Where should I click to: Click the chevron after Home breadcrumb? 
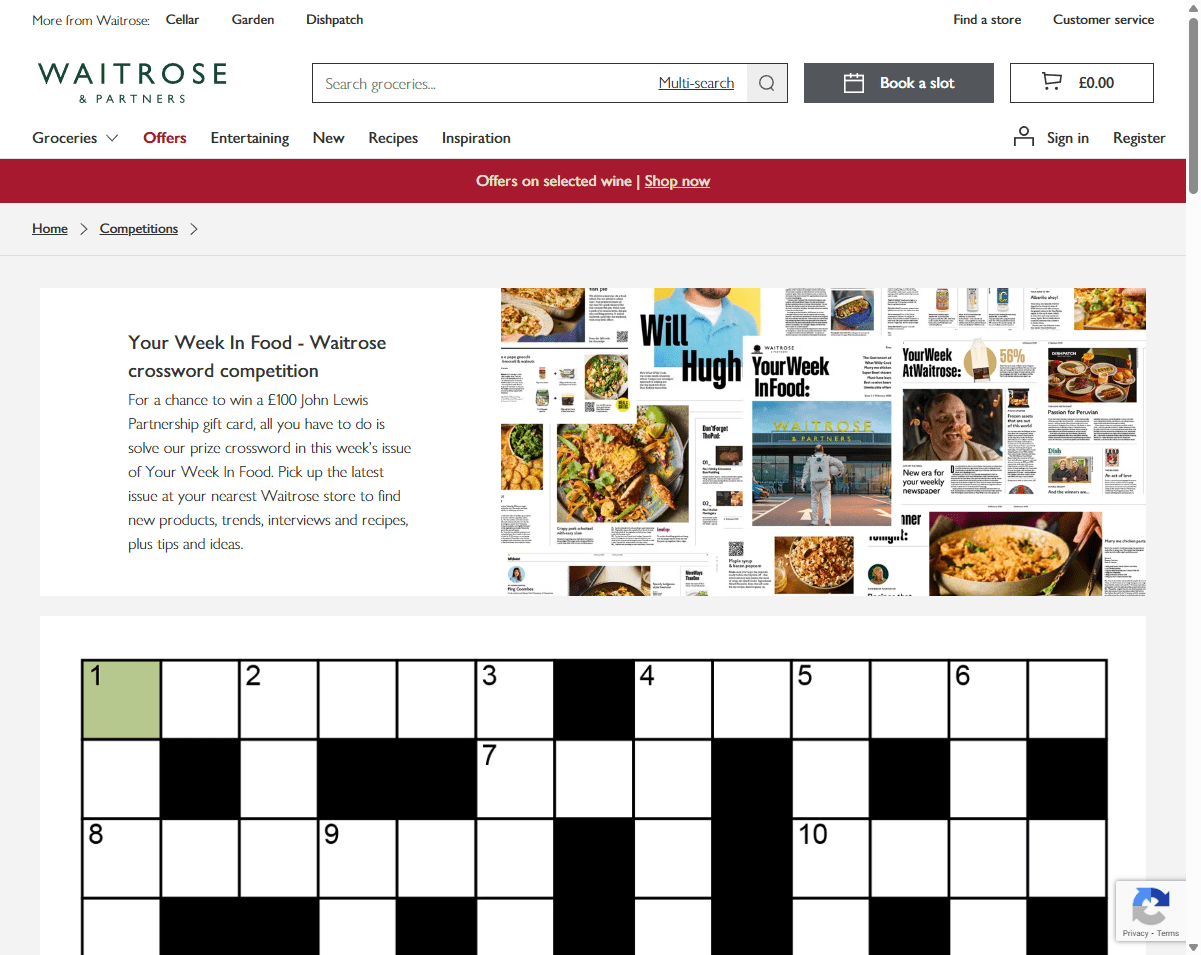coord(84,229)
